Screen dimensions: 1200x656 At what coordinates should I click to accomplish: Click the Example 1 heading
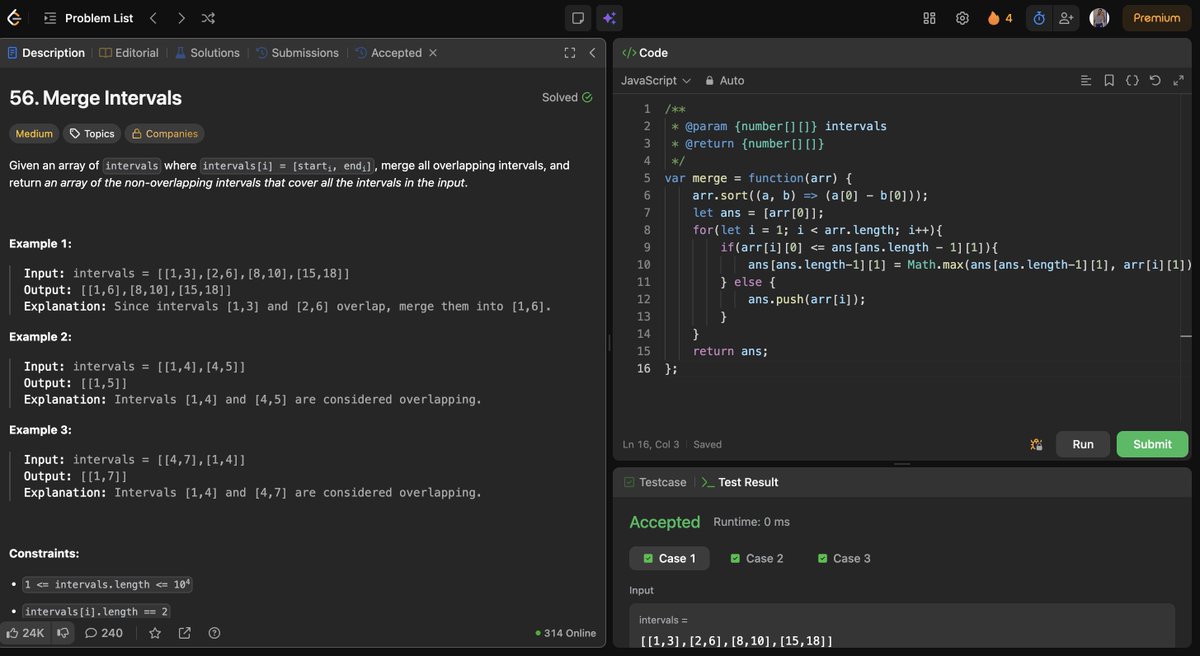pyautogui.click(x=40, y=244)
